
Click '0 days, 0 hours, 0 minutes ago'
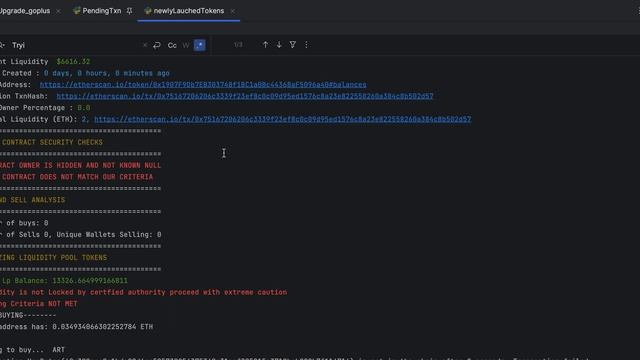pyautogui.click(x=107, y=73)
